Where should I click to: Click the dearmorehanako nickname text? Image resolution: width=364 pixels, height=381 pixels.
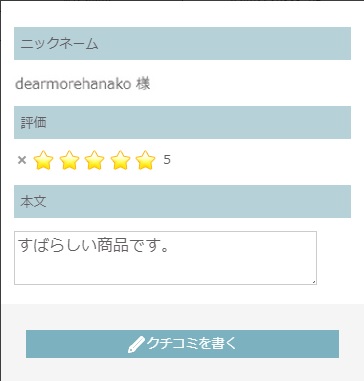pos(73,84)
